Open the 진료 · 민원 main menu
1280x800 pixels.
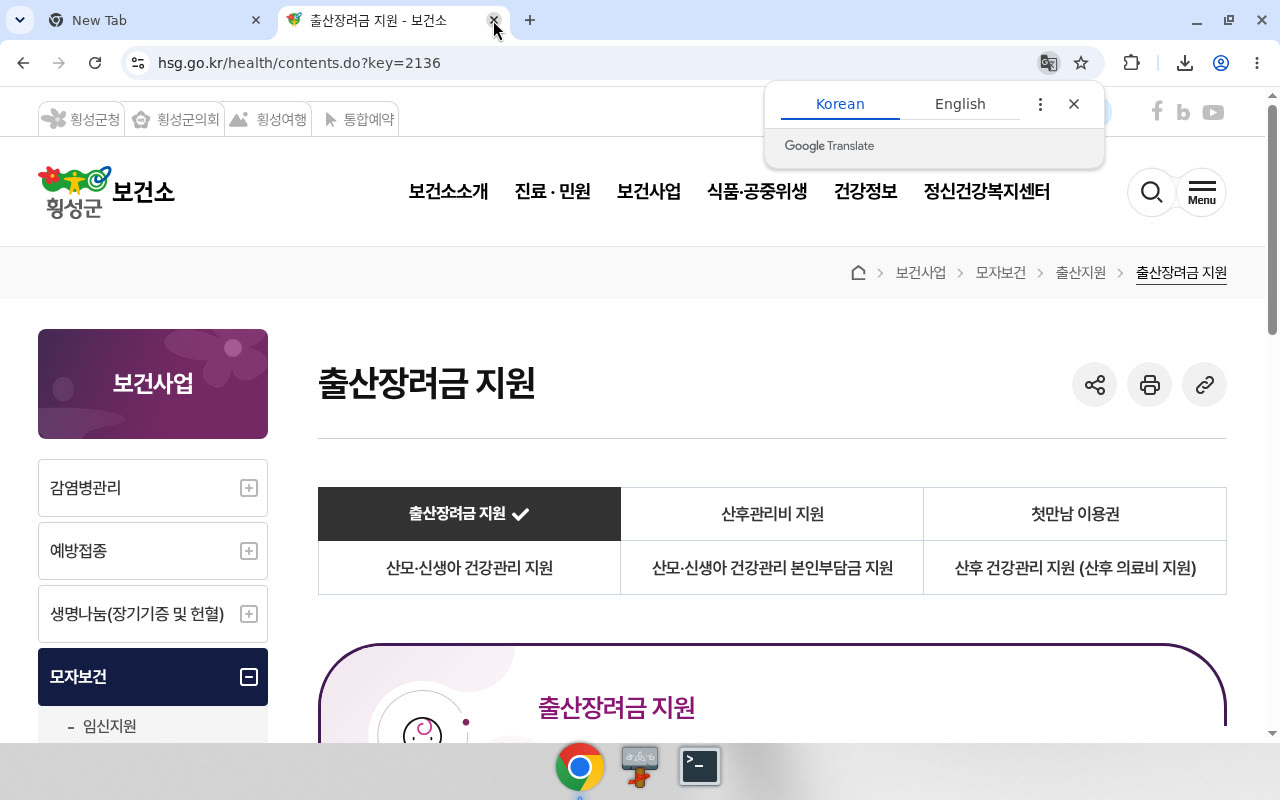tap(553, 191)
